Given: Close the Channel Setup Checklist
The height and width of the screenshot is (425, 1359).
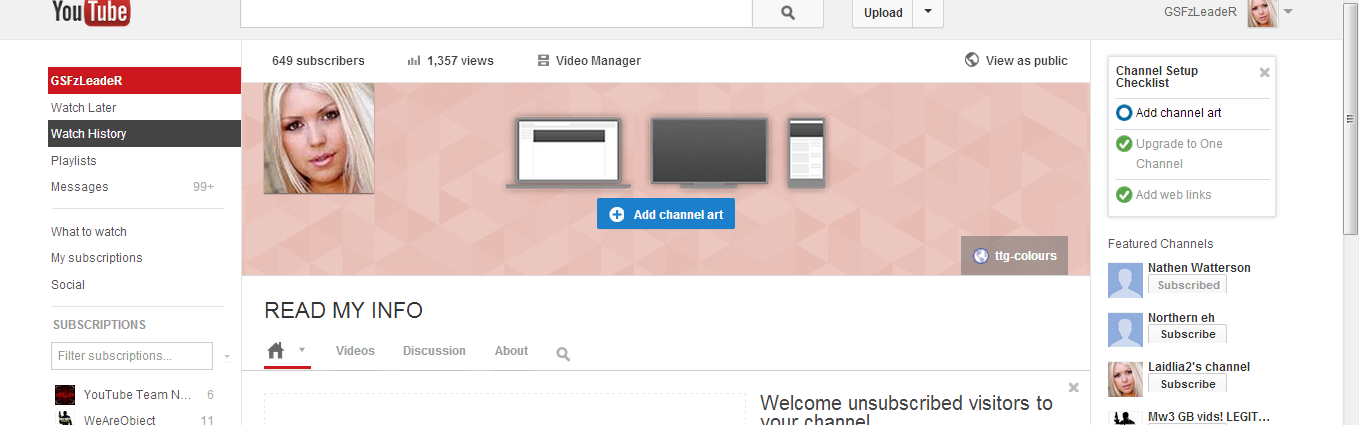Looking at the screenshot, I should pos(1264,72).
